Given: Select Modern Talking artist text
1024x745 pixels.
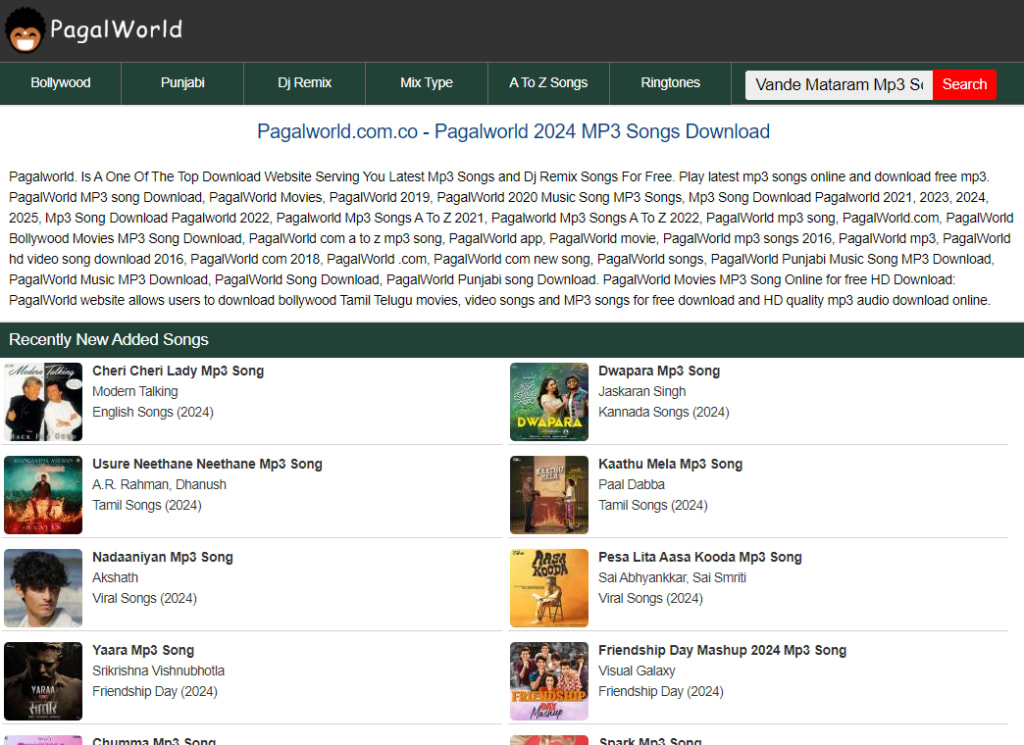Looking at the screenshot, I should [135, 391].
